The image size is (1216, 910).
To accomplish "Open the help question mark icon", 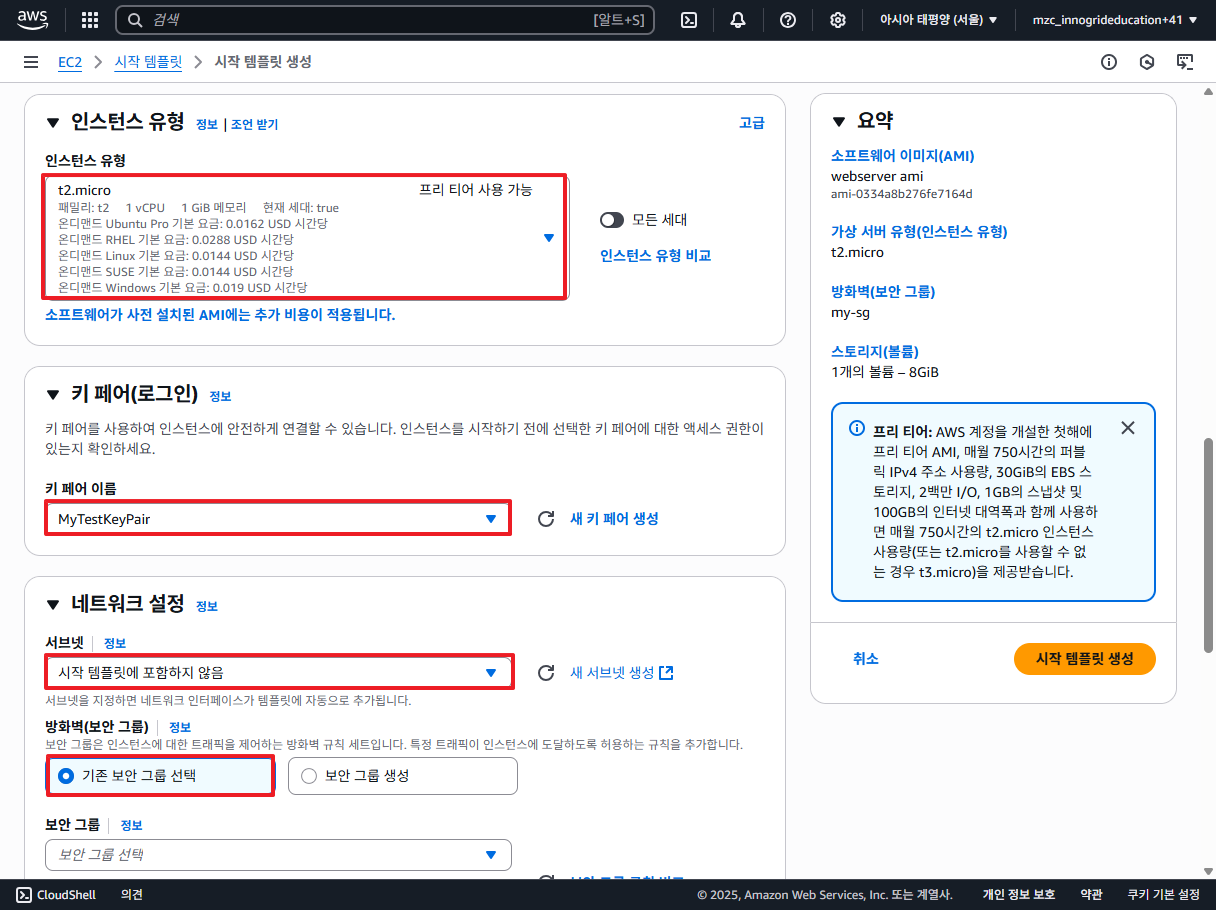I will tap(788, 20).
